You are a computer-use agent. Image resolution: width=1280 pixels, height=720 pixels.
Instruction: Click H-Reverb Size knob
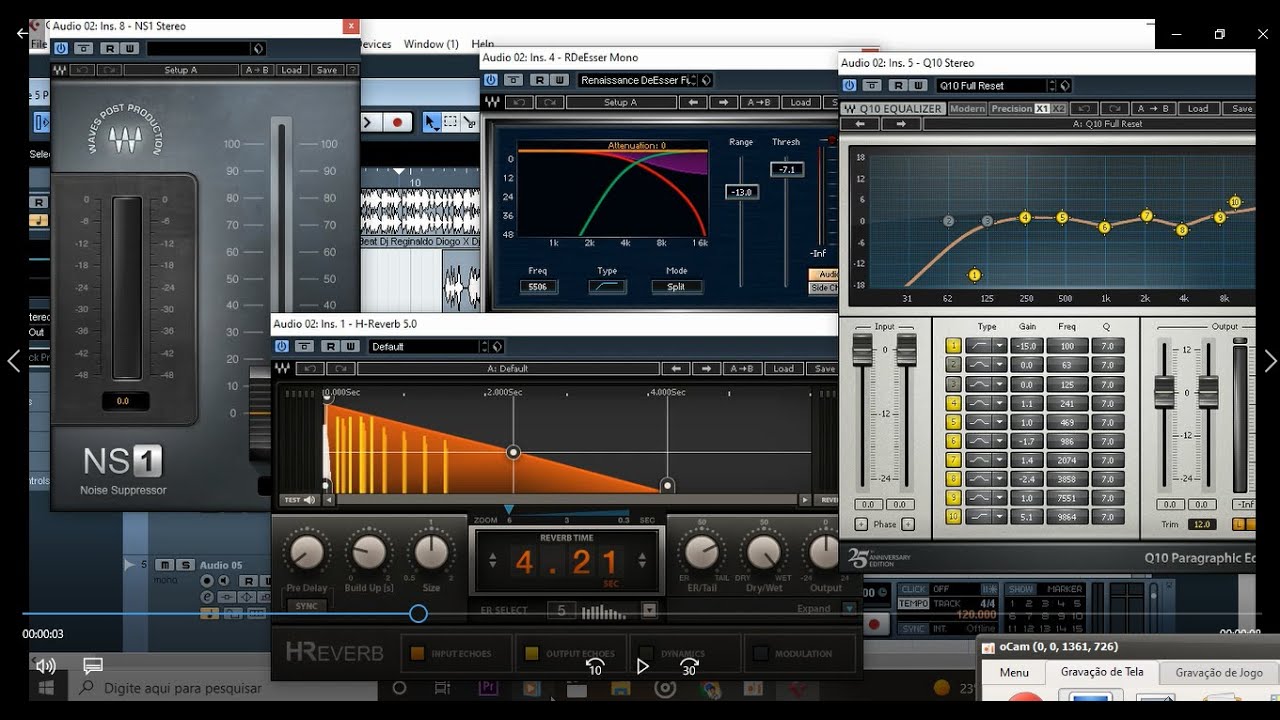(431, 552)
